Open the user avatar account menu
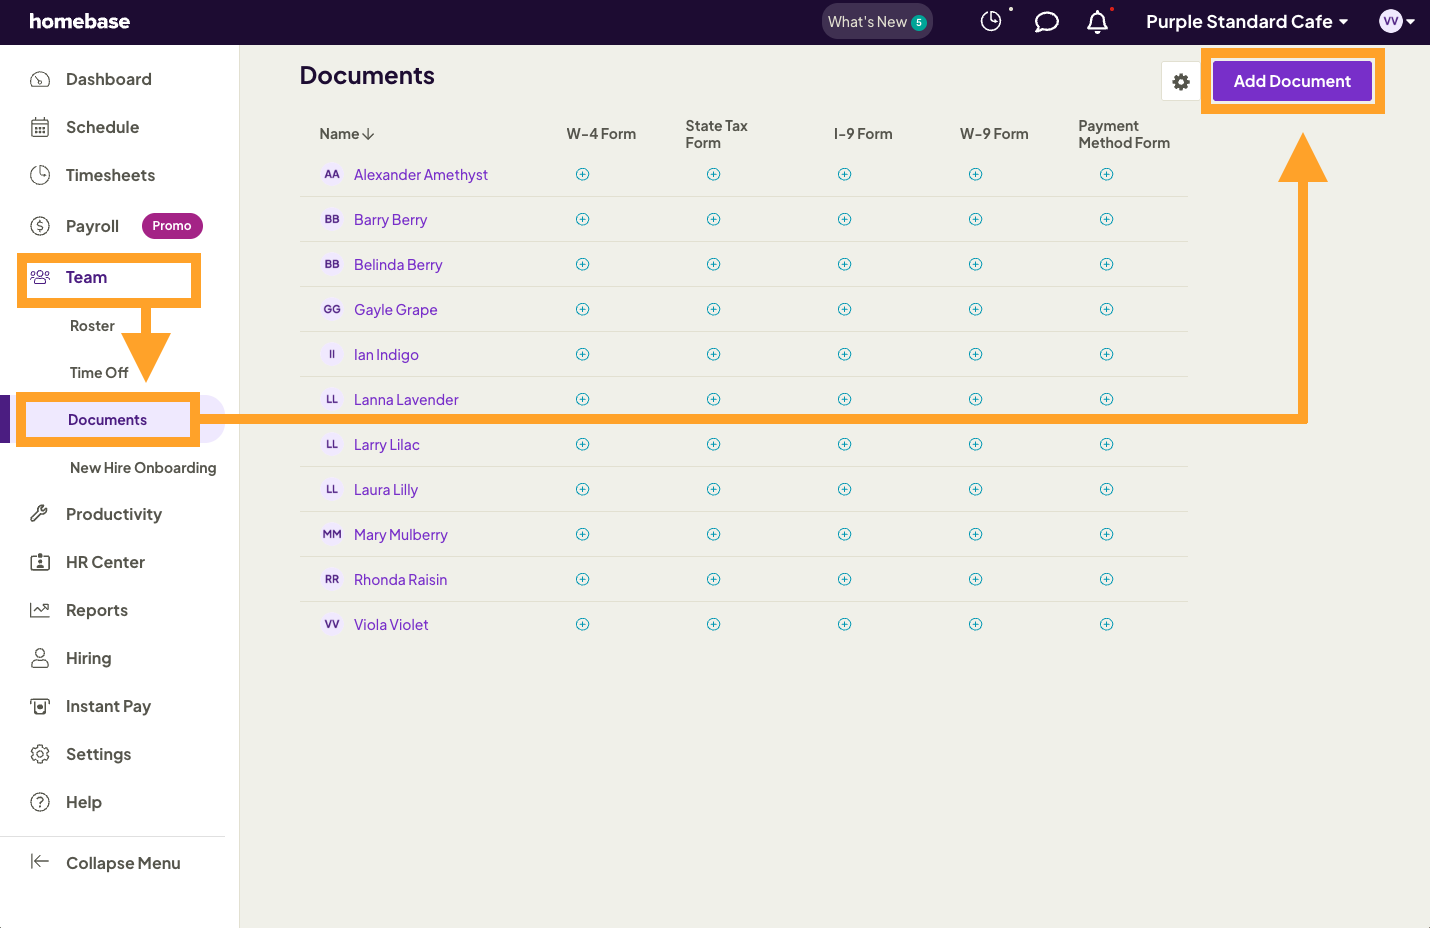Screen dimensions: 1430x928 (x=1391, y=21)
